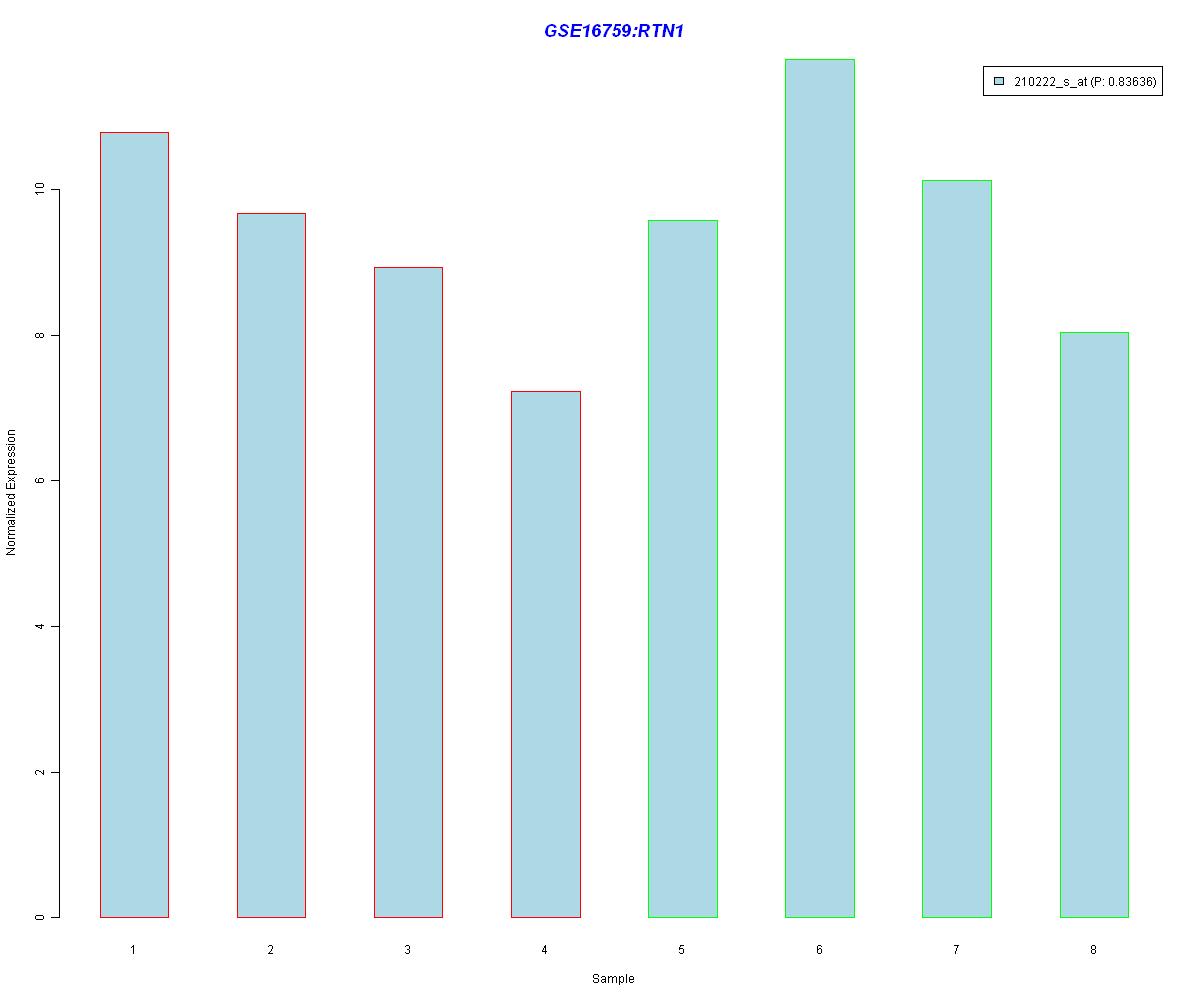Click the x-axis title Sample
Screen dimensions: 1200x1000
(613, 979)
